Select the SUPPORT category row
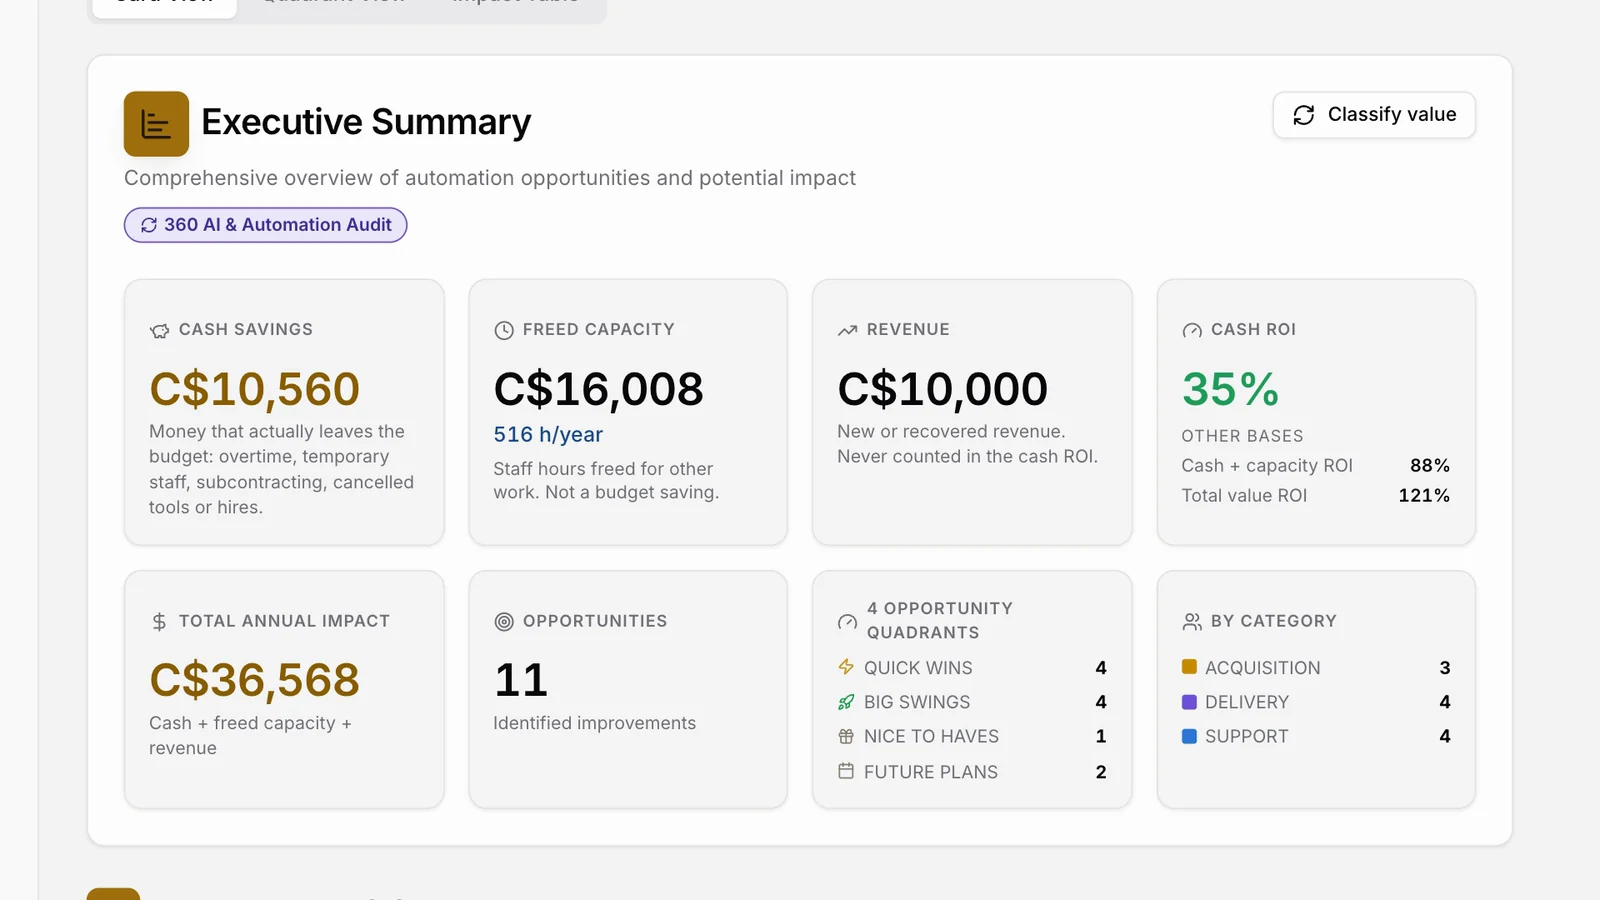The width and height of the screenshot is (1600, 900). click(1316, 737)
